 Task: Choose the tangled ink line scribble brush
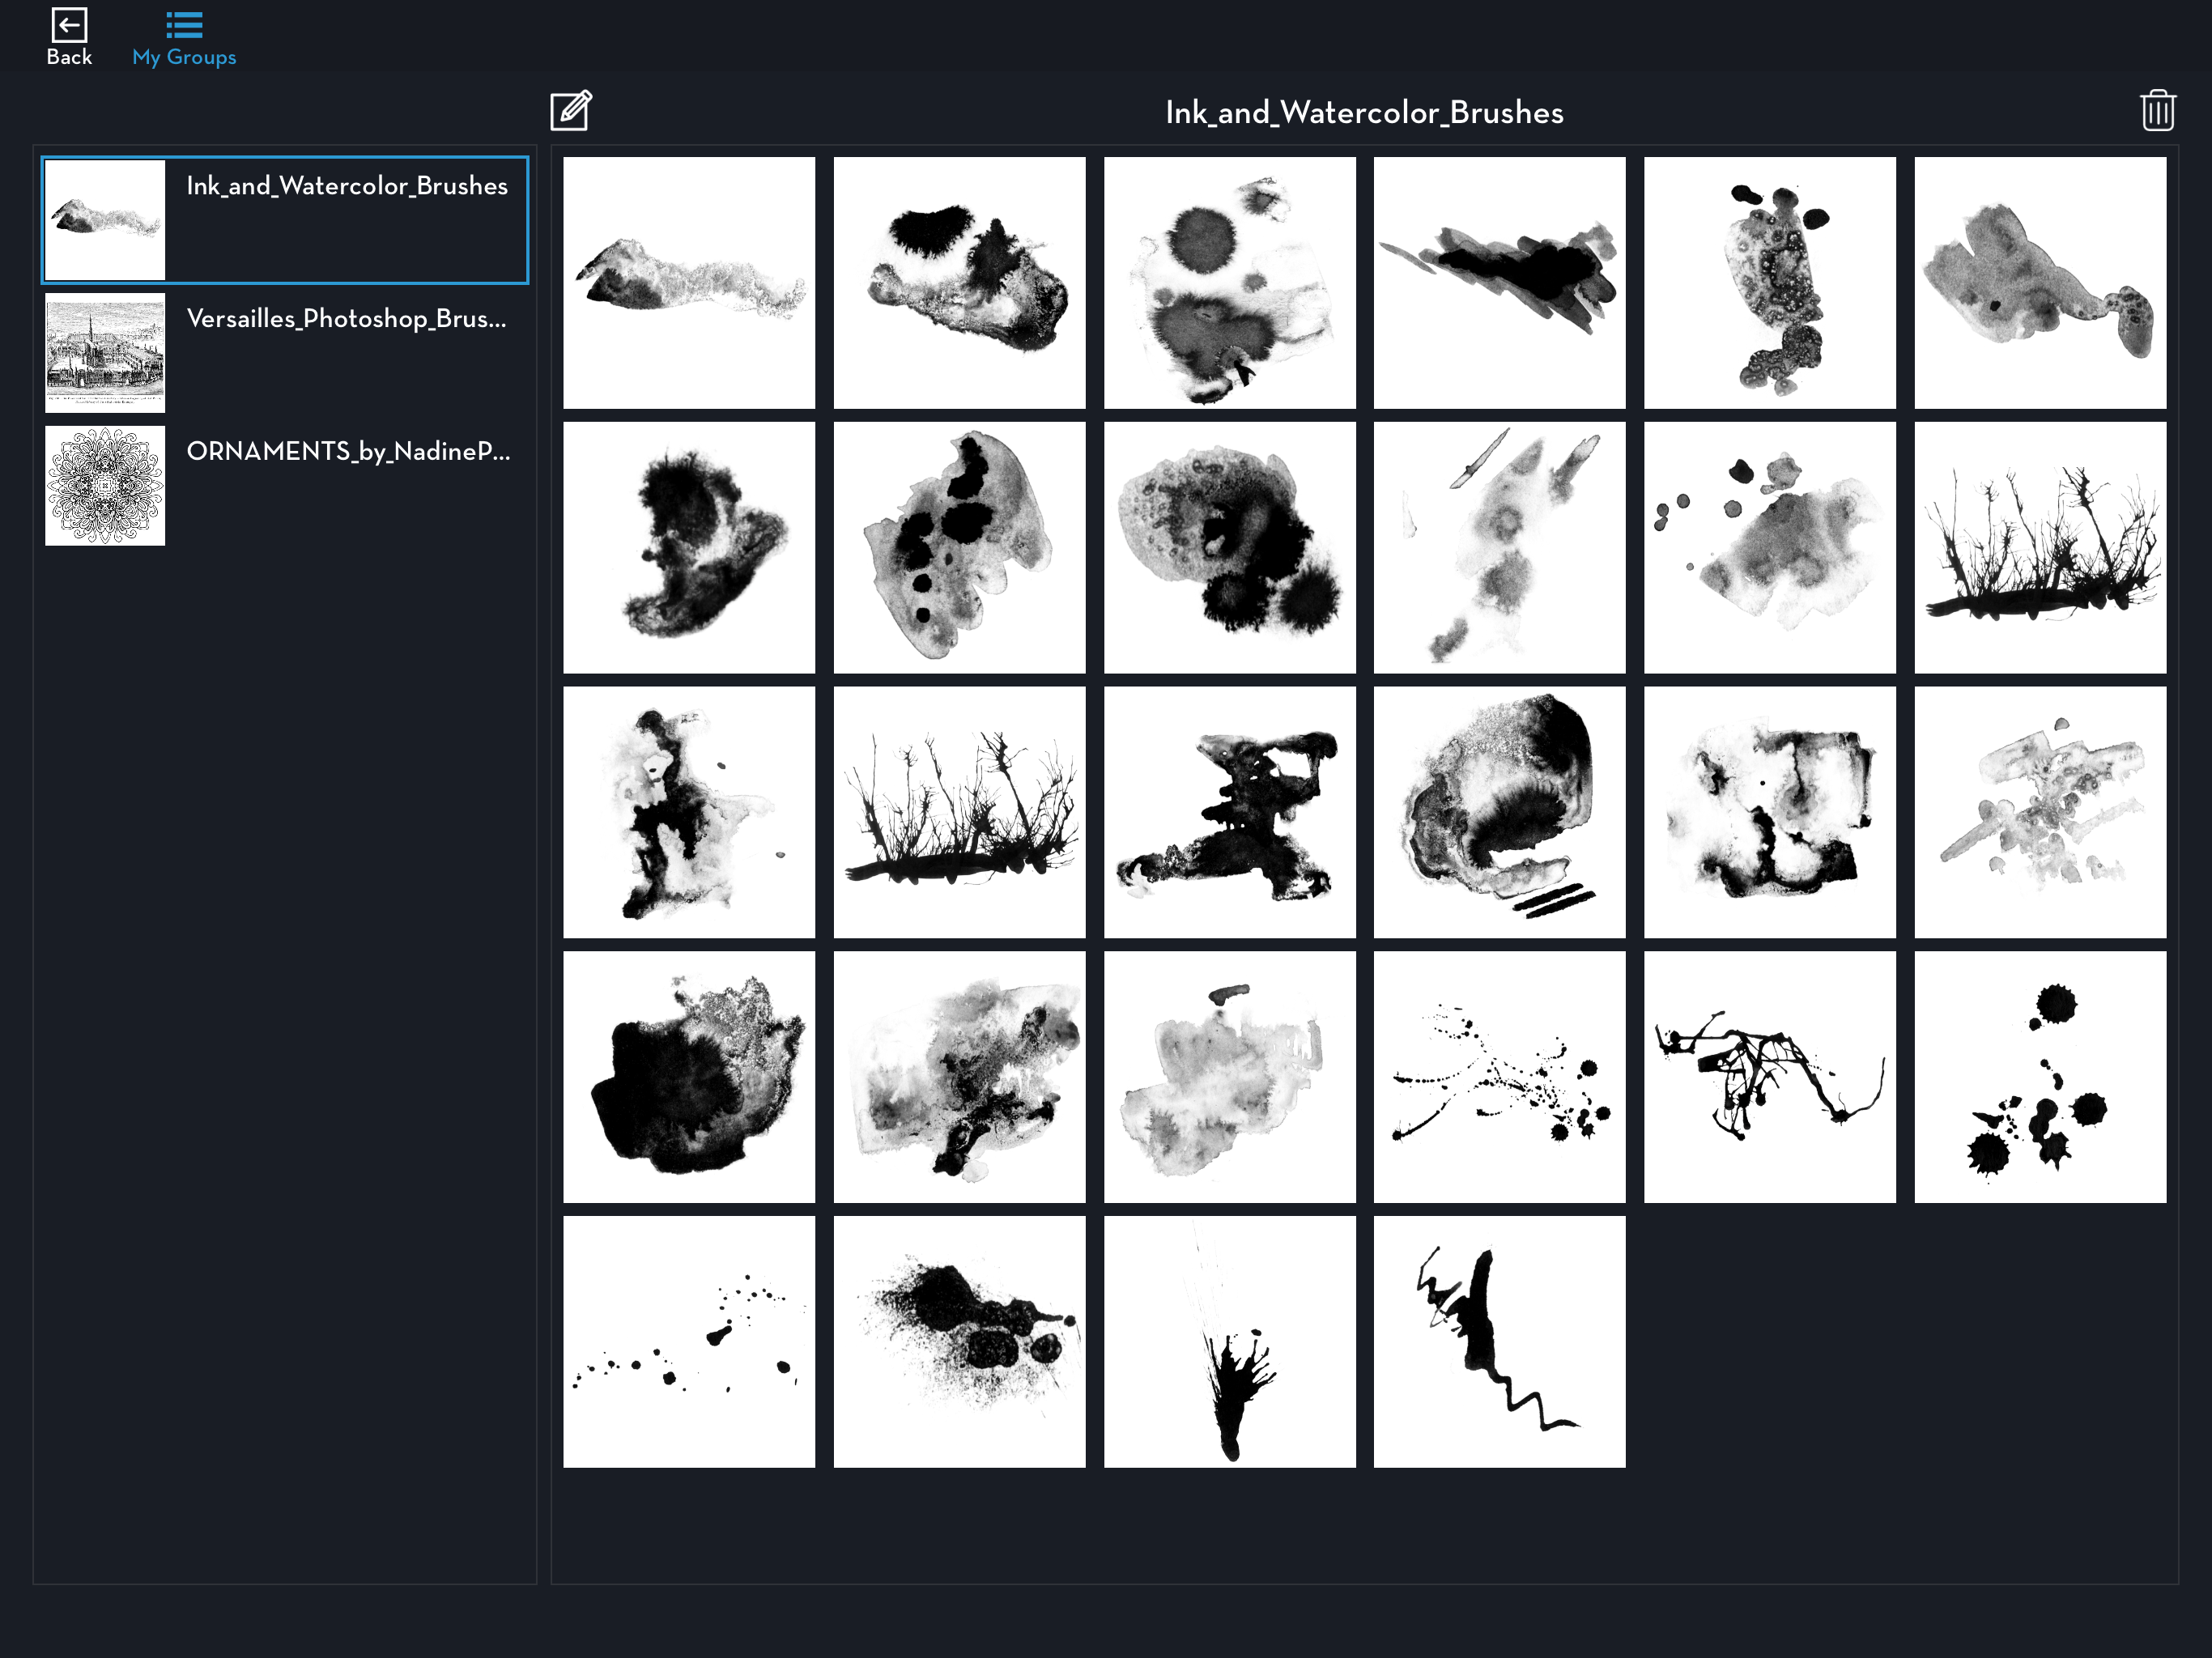click(1769, 1077)
